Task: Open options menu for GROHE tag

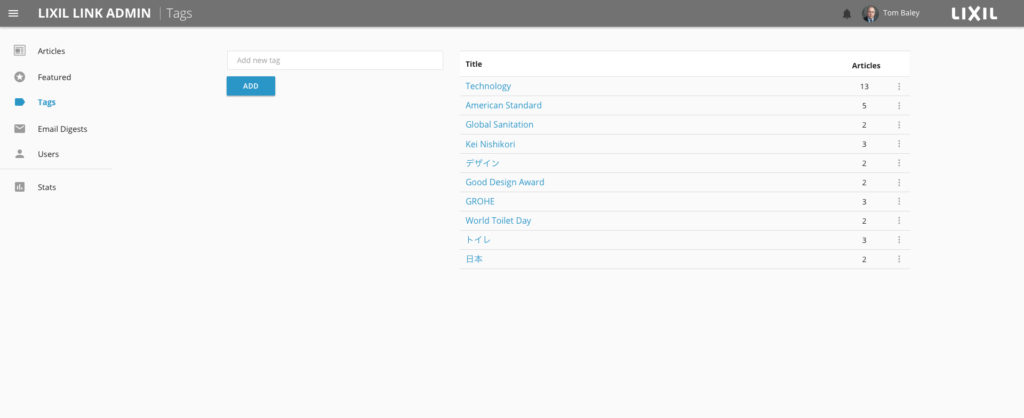Action: click(899, 202)
